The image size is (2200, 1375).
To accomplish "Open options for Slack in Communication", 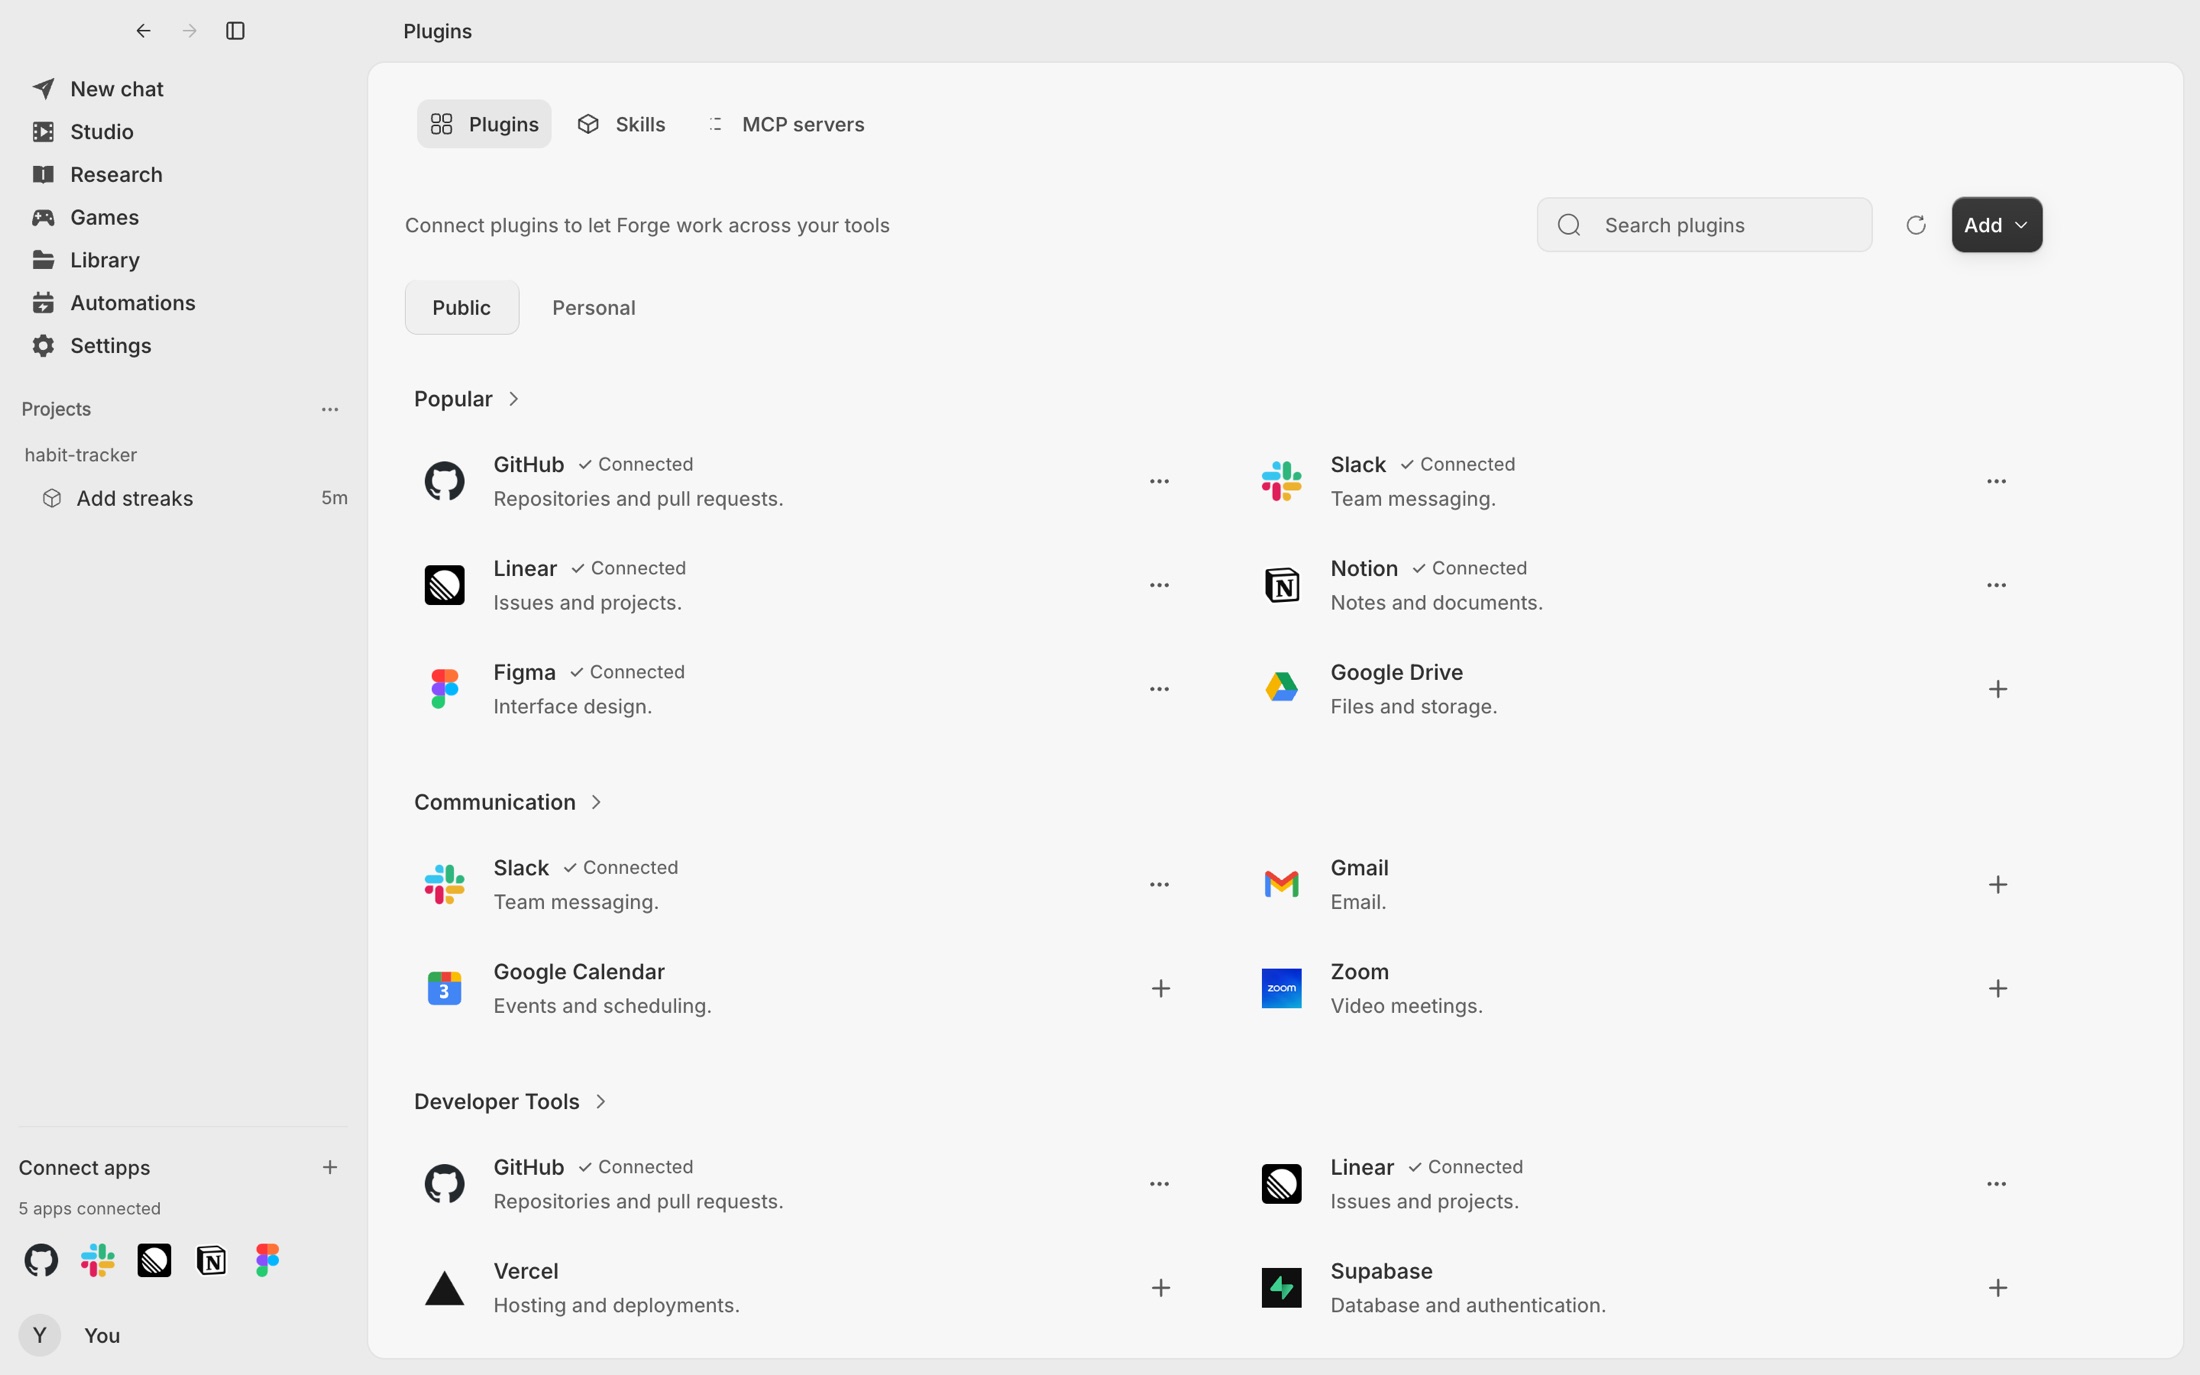I will pyautogui.click(x=1159, y=885).
